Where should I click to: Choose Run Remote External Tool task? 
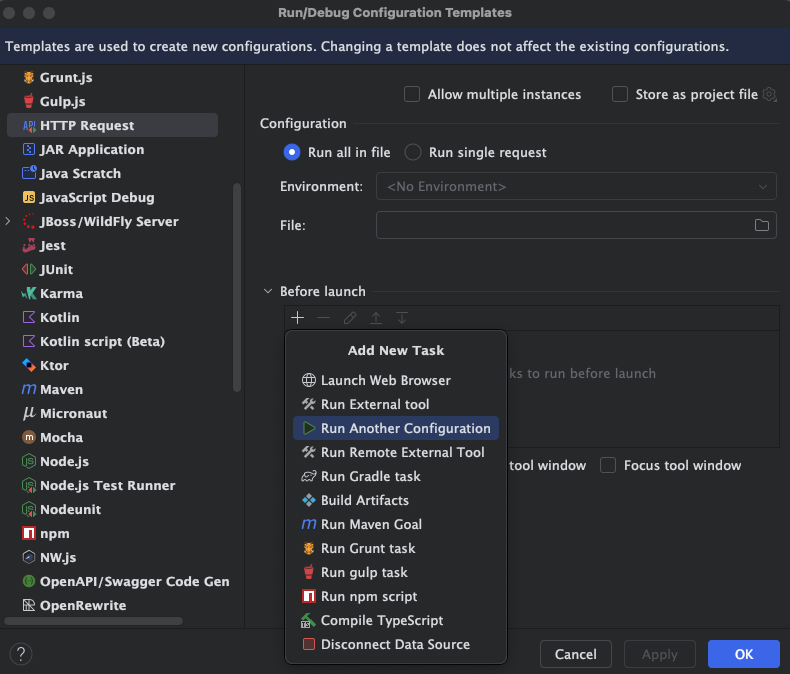point(396,452)
